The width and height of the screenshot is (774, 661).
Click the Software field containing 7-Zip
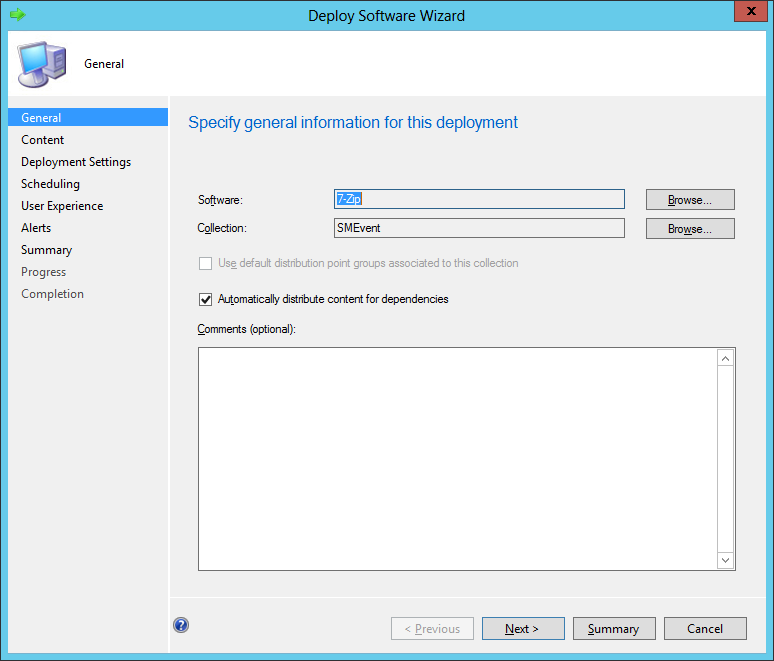coord(479,199)
